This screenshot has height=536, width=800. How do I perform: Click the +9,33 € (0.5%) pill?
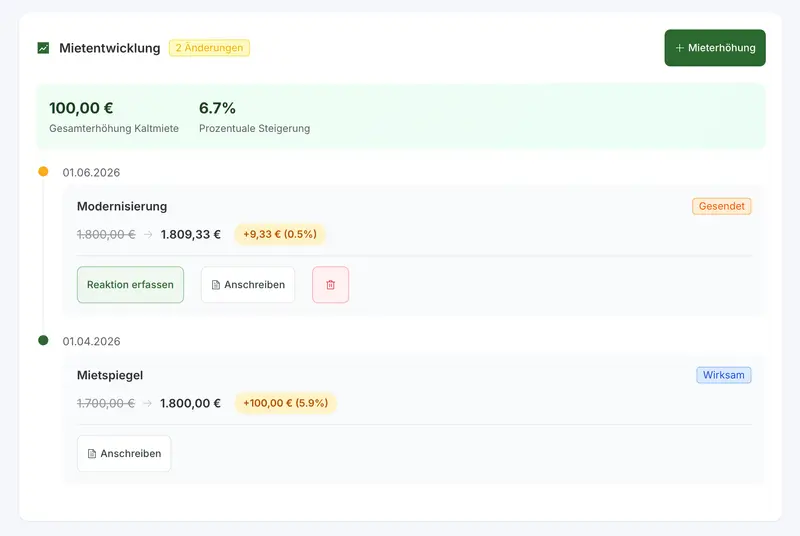pos(280,234)
